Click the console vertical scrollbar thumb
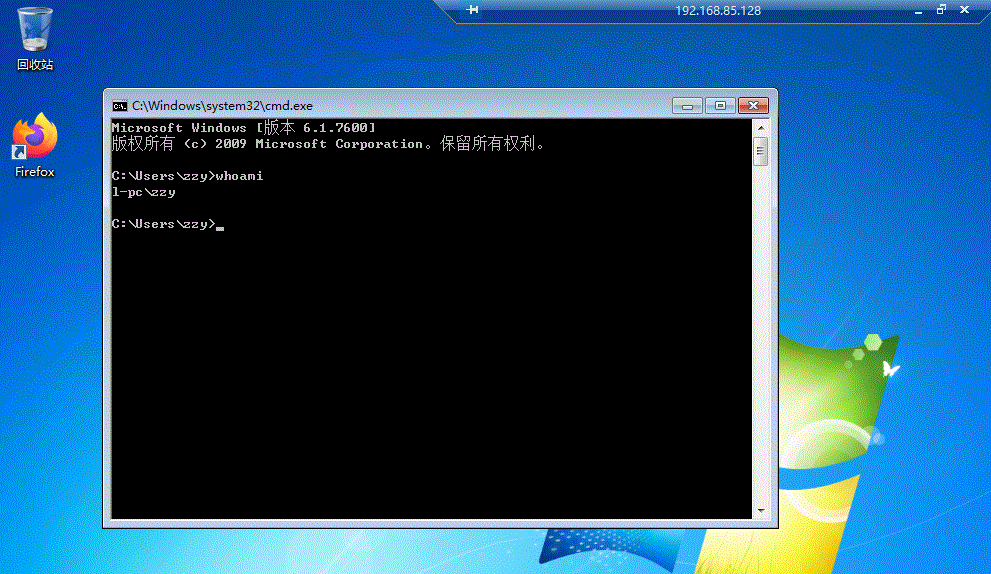Screen dimensions: 991x574 click(x=761, y=151)
